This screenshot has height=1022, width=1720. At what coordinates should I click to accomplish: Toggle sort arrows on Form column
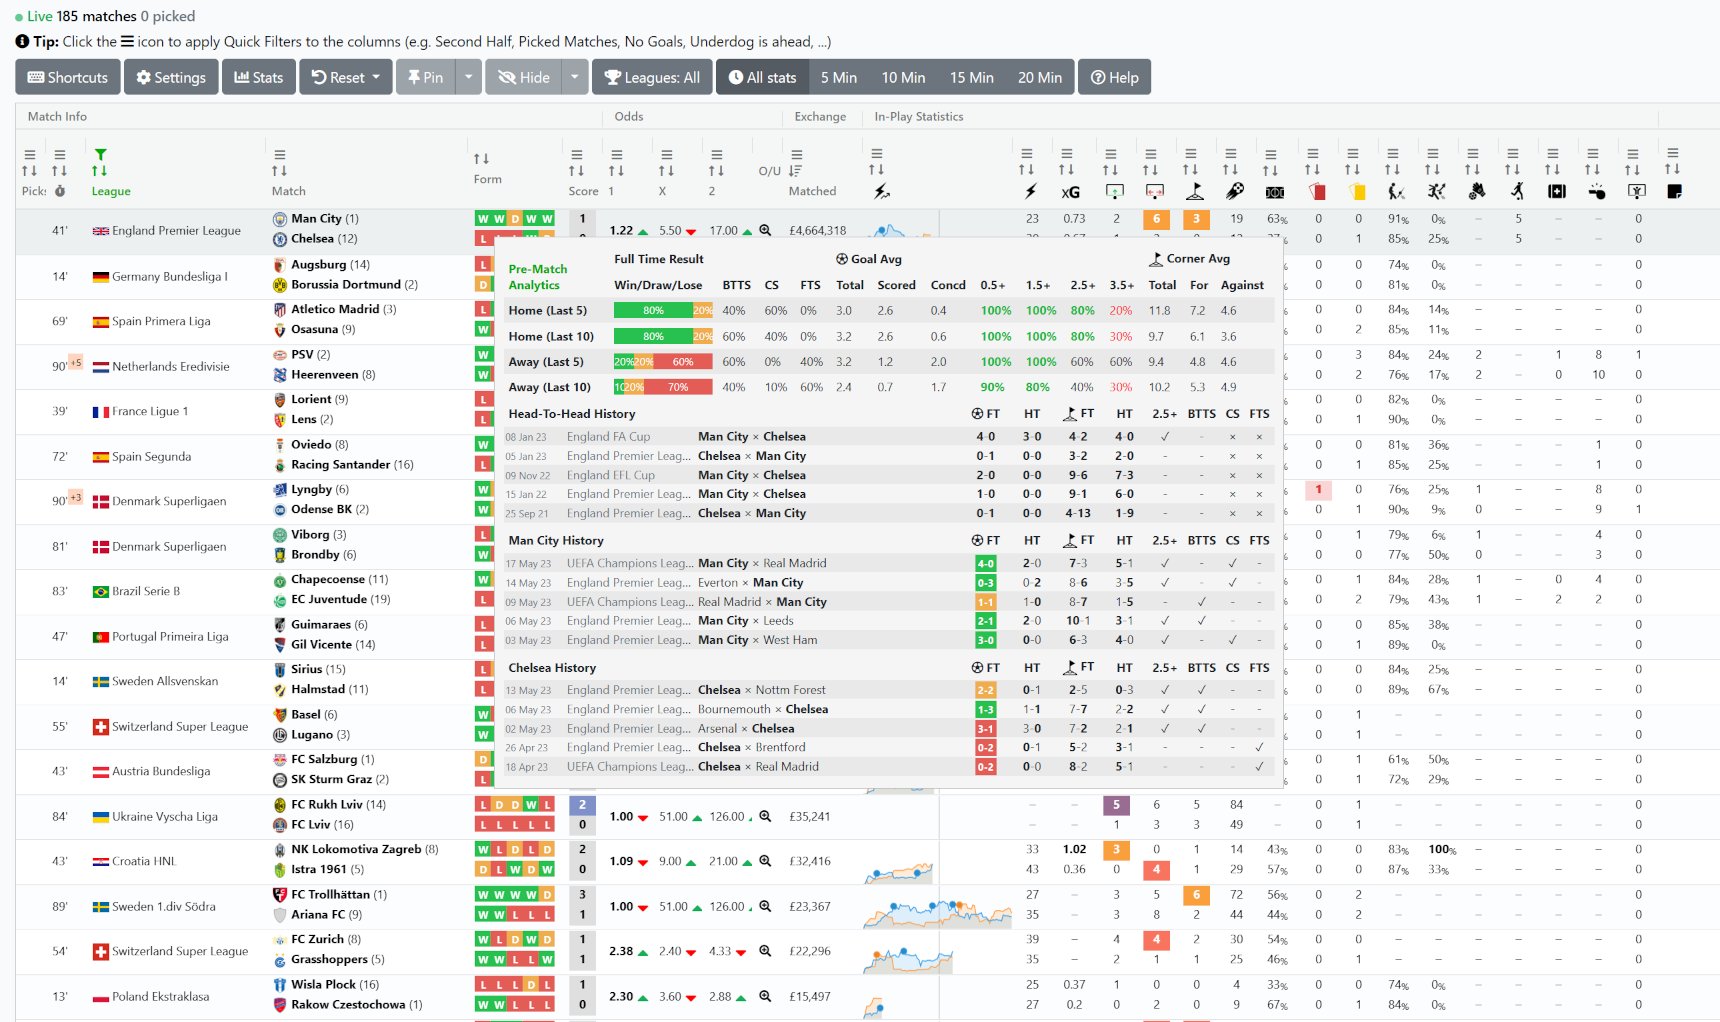tap(481, 159)
